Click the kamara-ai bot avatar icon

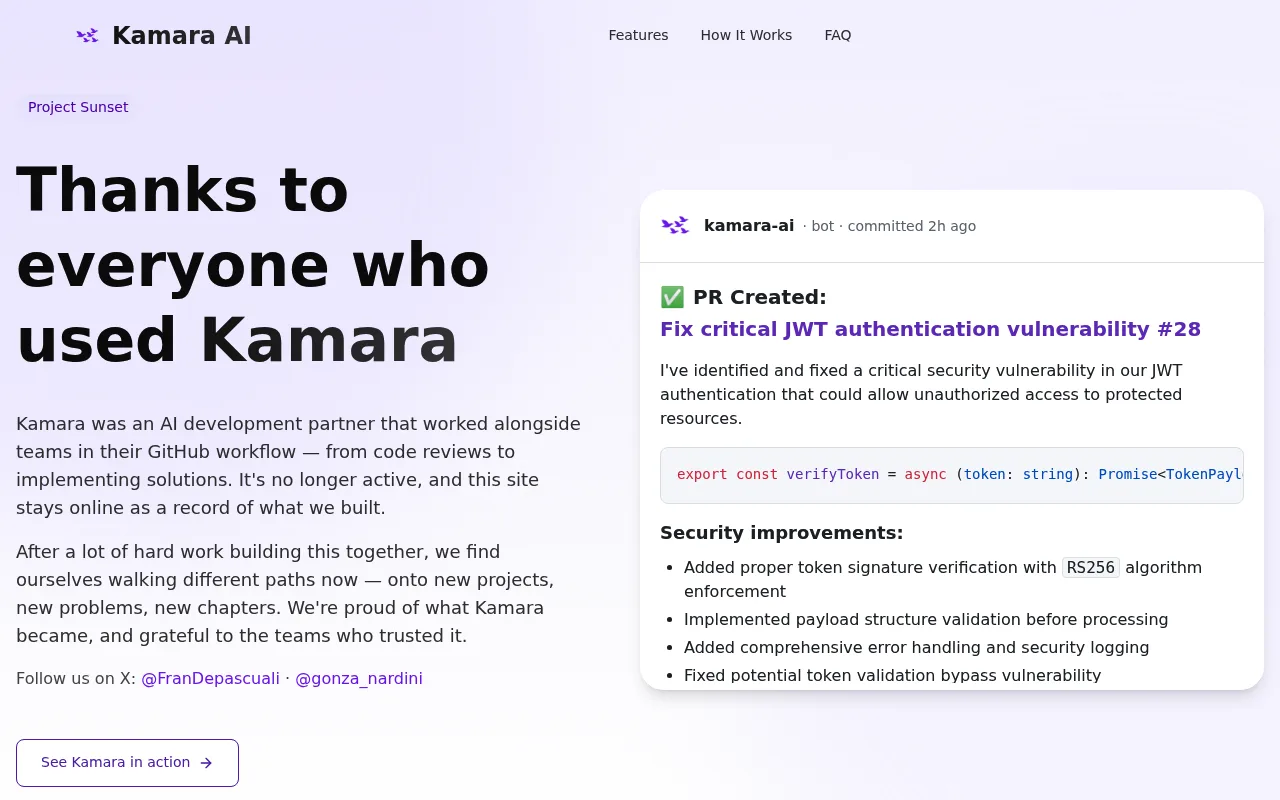point(675,226)
